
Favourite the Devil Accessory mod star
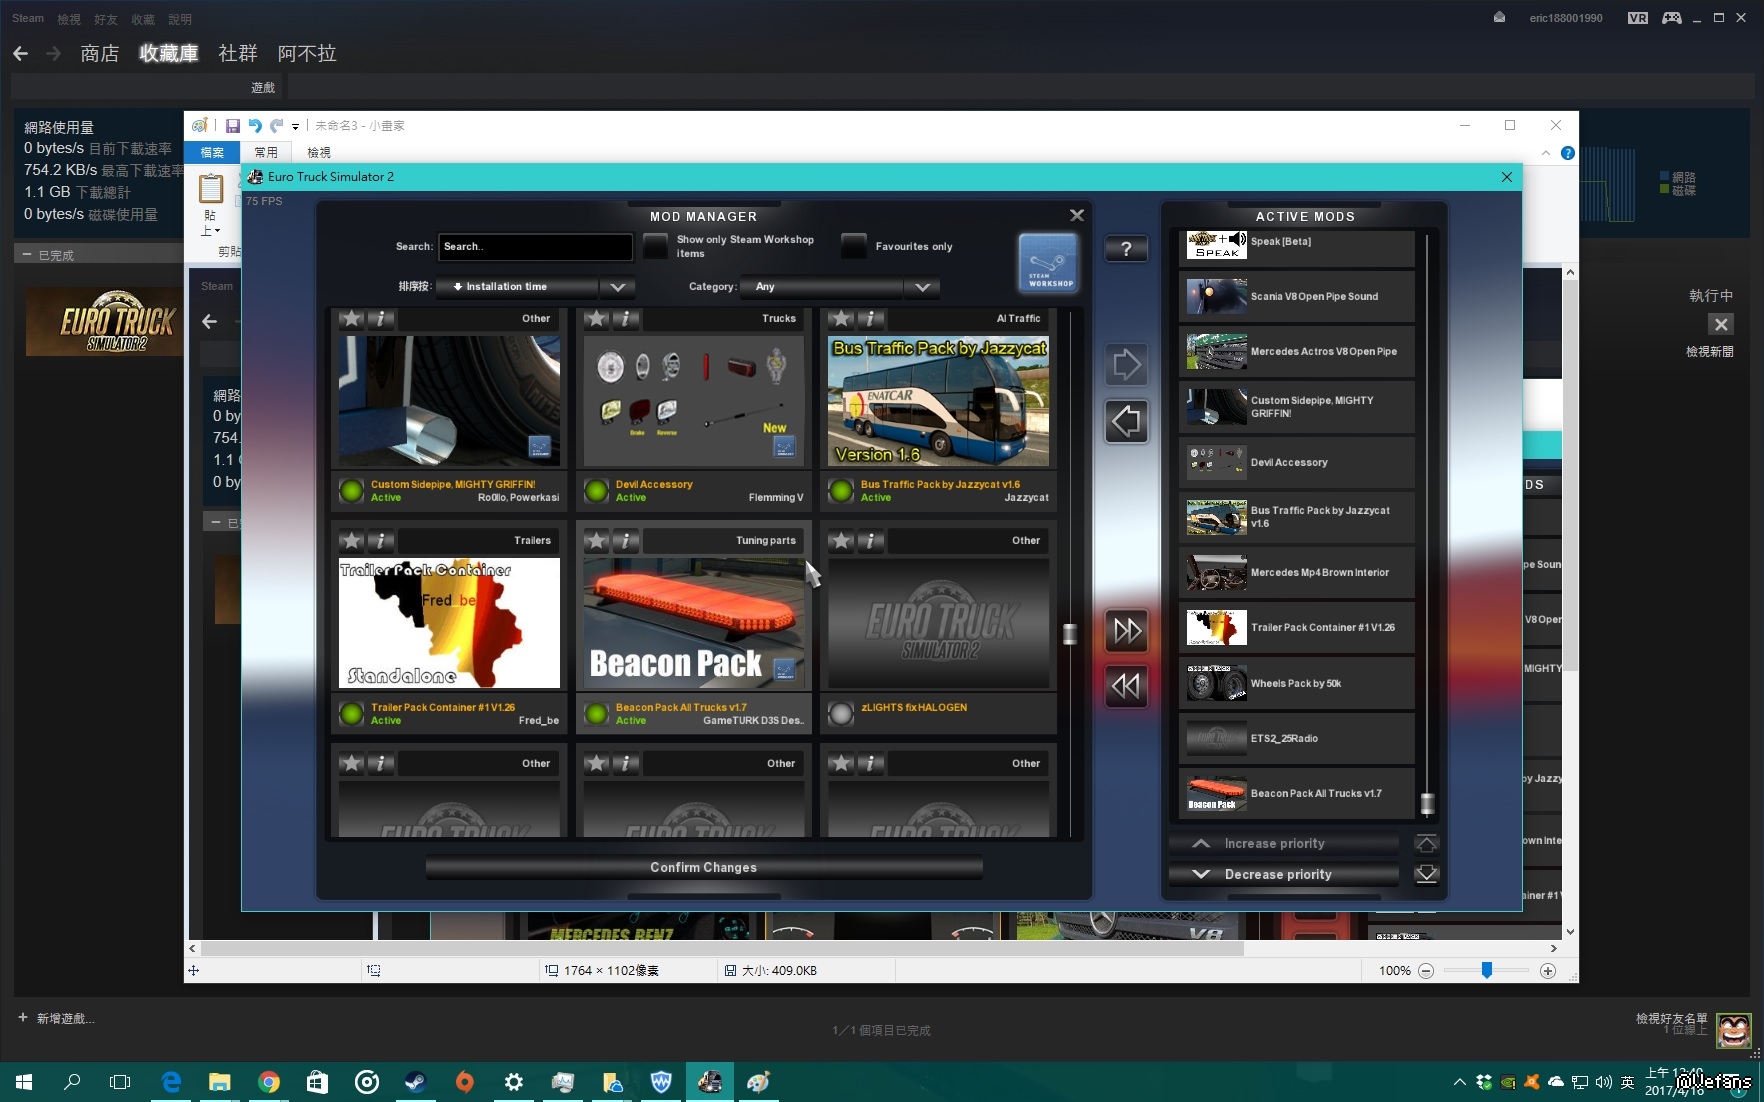tap(597, 319)
